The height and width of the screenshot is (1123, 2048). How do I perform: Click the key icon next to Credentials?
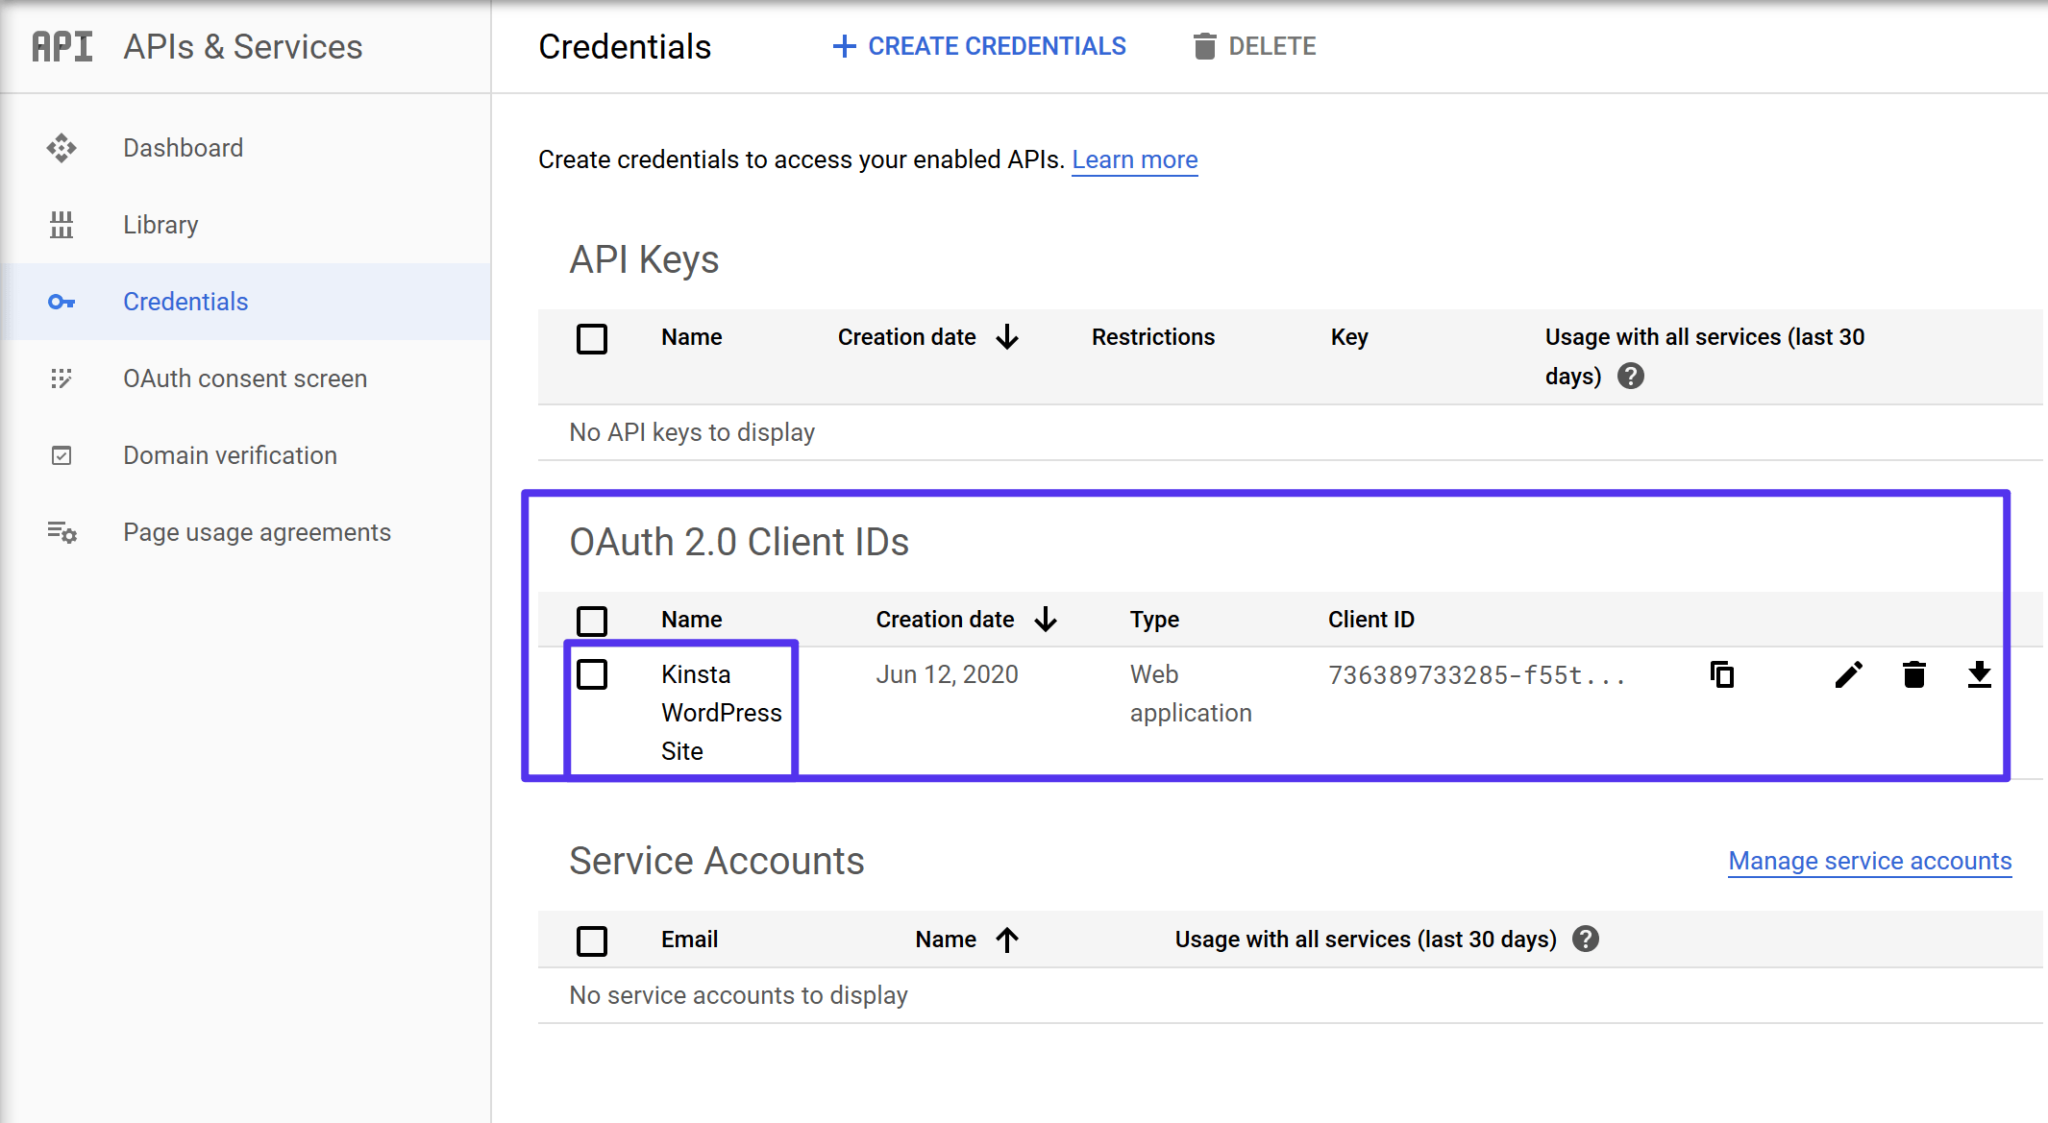[x=61, y=301]
